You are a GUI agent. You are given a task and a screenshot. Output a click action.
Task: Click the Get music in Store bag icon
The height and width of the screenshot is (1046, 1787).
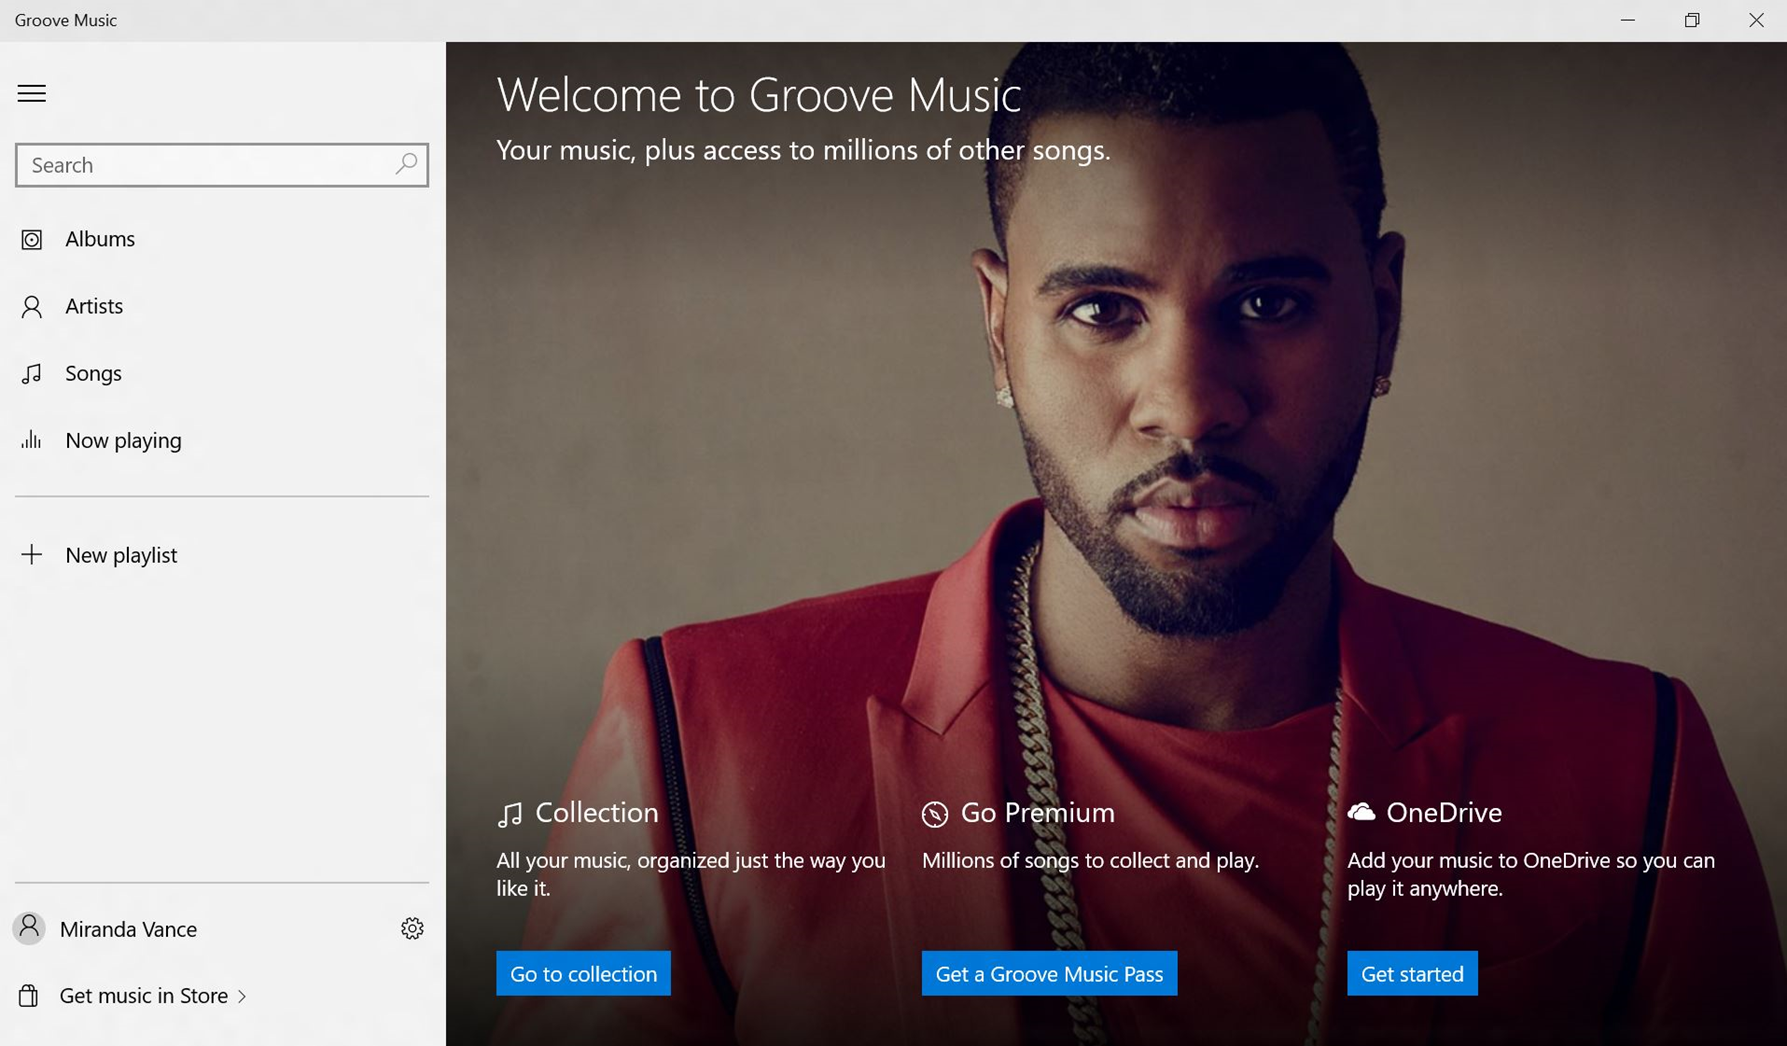(x=30, y=995)
